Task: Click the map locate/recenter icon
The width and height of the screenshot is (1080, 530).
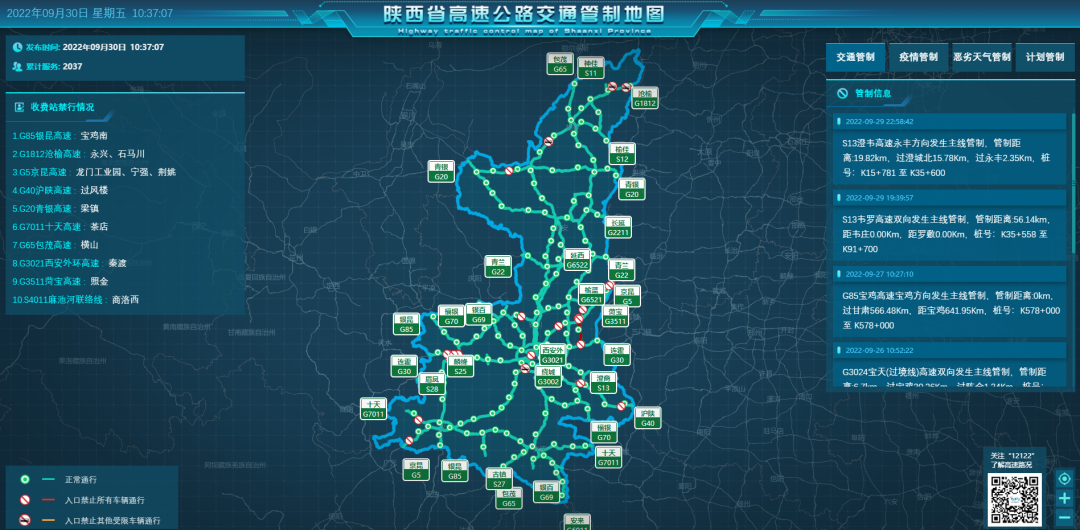Action: pos(1064,478)
